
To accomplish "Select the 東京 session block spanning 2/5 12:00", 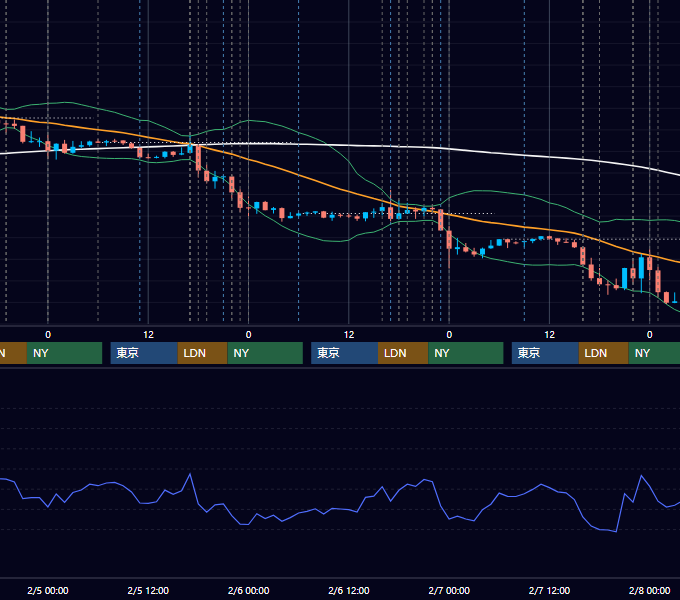I will [144, 353].
